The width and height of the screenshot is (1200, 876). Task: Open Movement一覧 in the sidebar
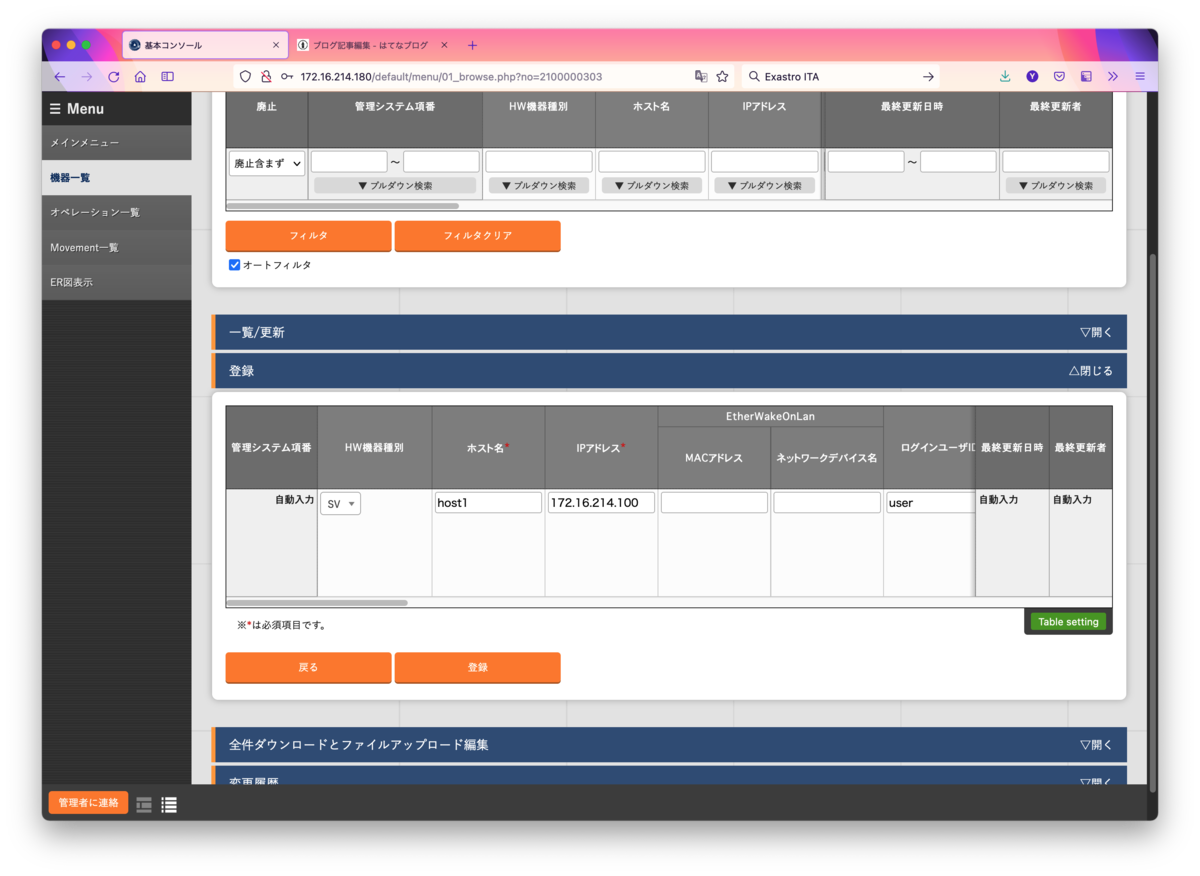coord(116,248)
